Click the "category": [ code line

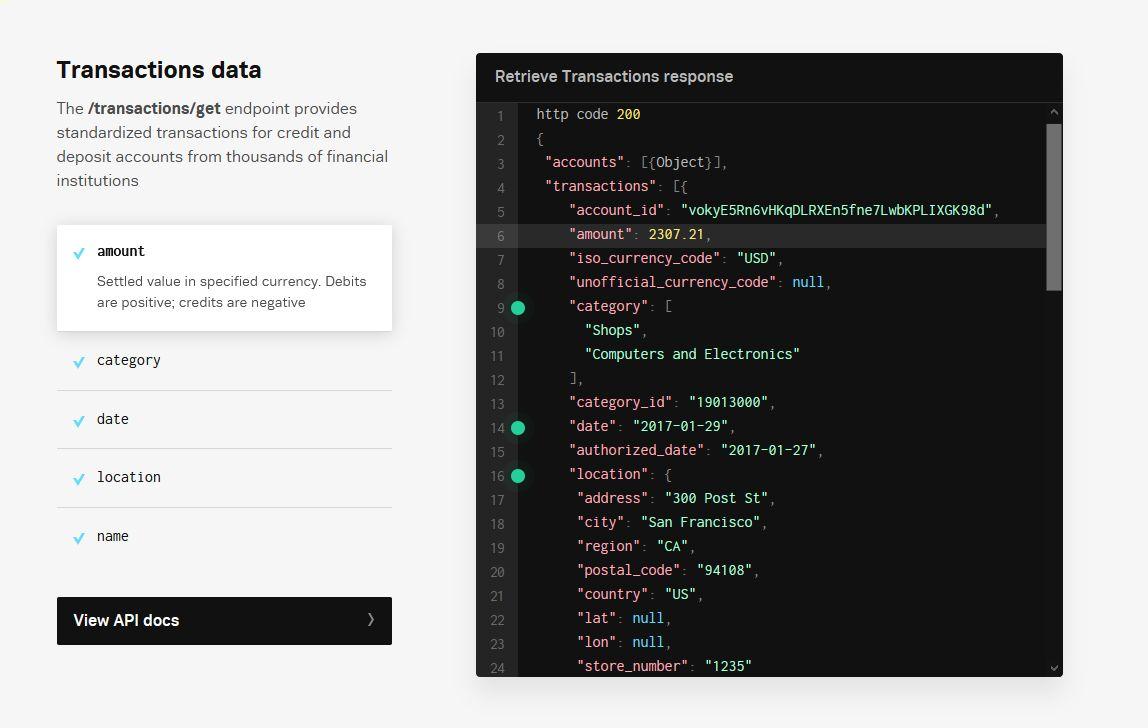620,307
